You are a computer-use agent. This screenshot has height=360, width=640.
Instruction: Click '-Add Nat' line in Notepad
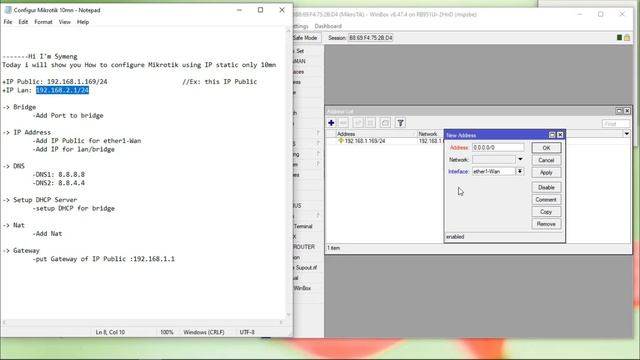tap(47, 233)
